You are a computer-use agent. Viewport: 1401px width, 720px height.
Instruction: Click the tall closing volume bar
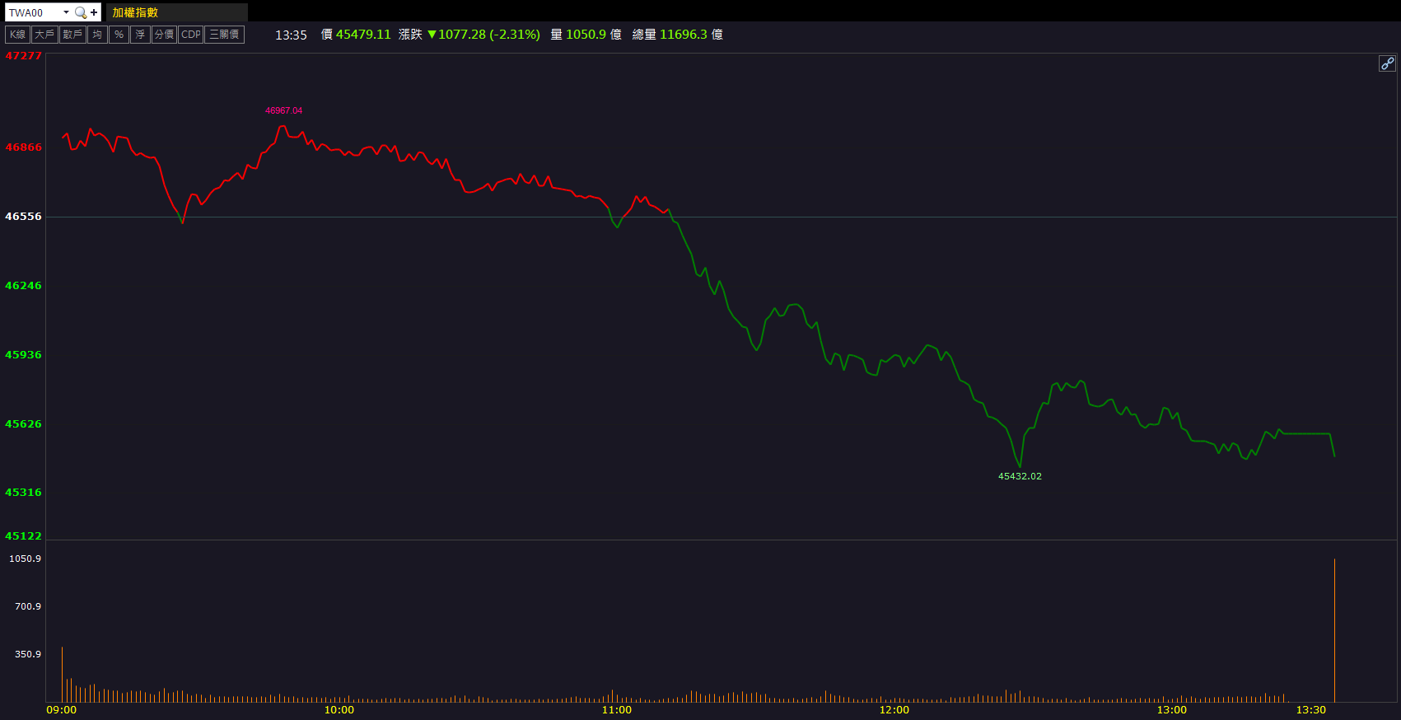(1335, 630)
